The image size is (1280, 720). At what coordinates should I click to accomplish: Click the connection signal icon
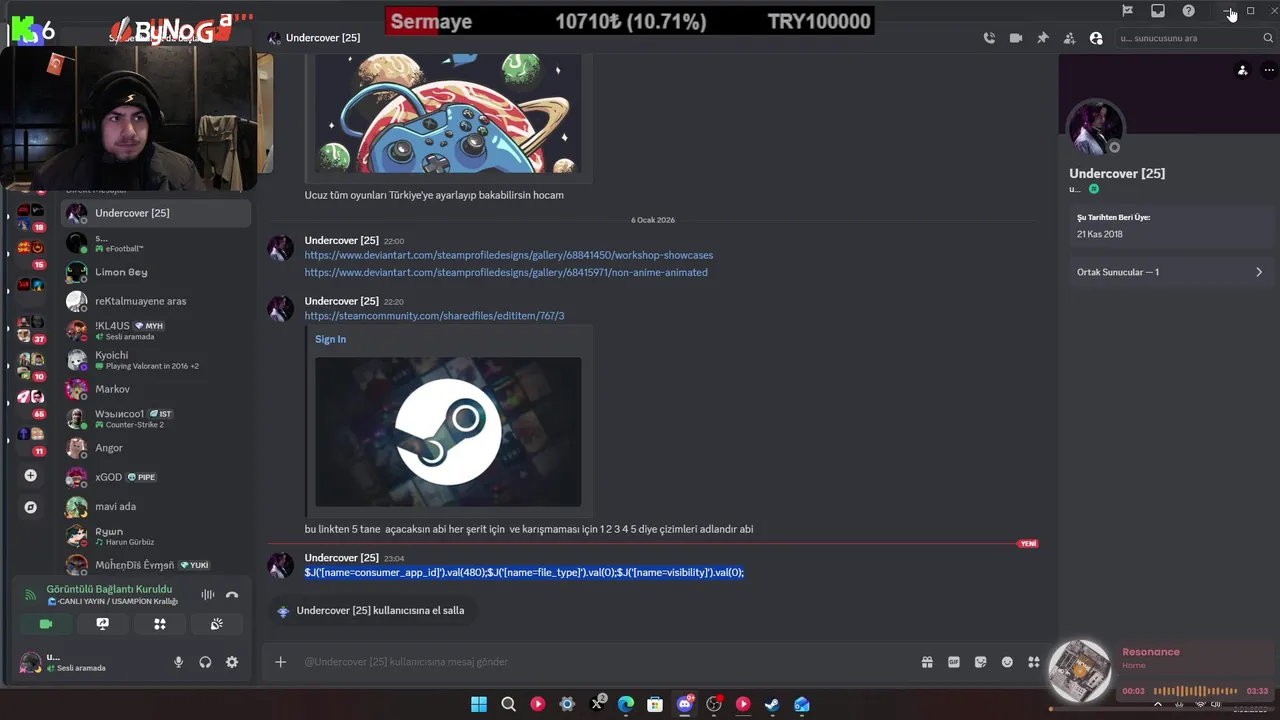pos(30,595)
